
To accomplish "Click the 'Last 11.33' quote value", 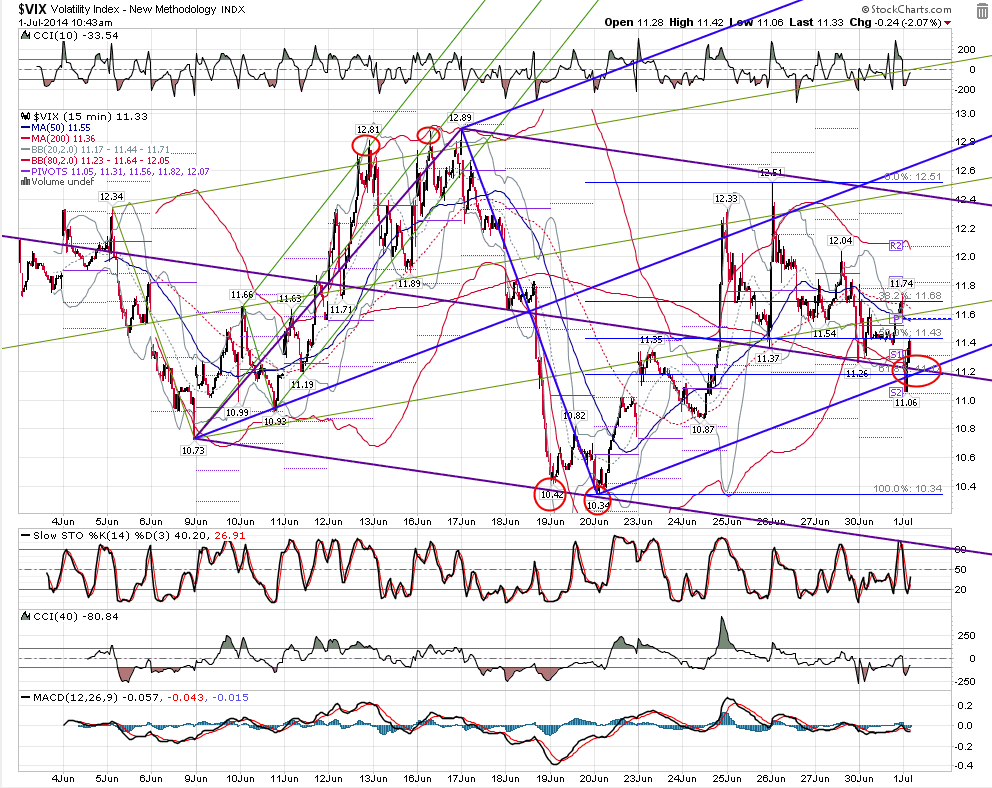I will click(816, 22).
